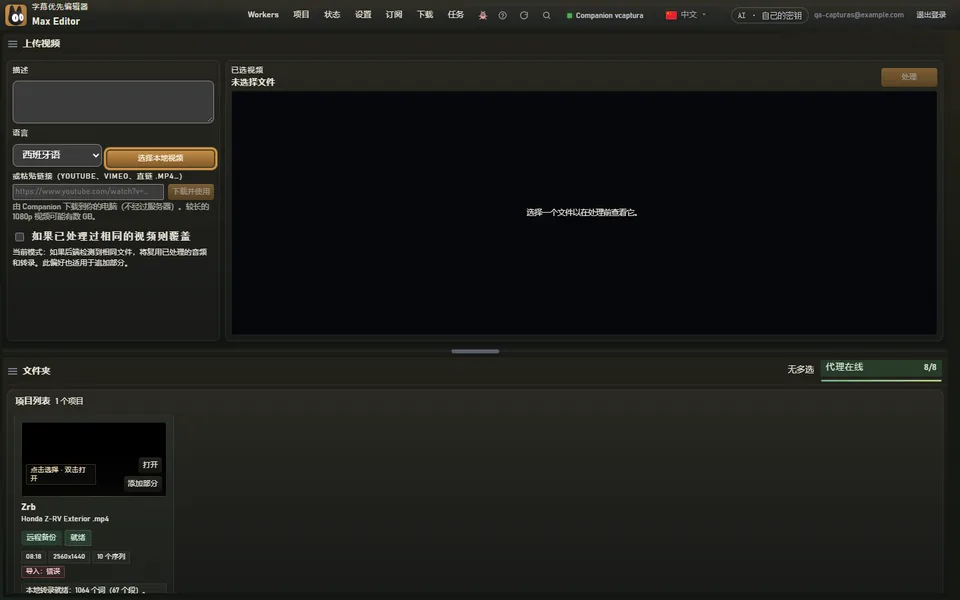Image resolution: width=960 pixels, height=600 pixels.
Task: Click the 代理在线 8/8 progress indicator
Action: (881, 370)
